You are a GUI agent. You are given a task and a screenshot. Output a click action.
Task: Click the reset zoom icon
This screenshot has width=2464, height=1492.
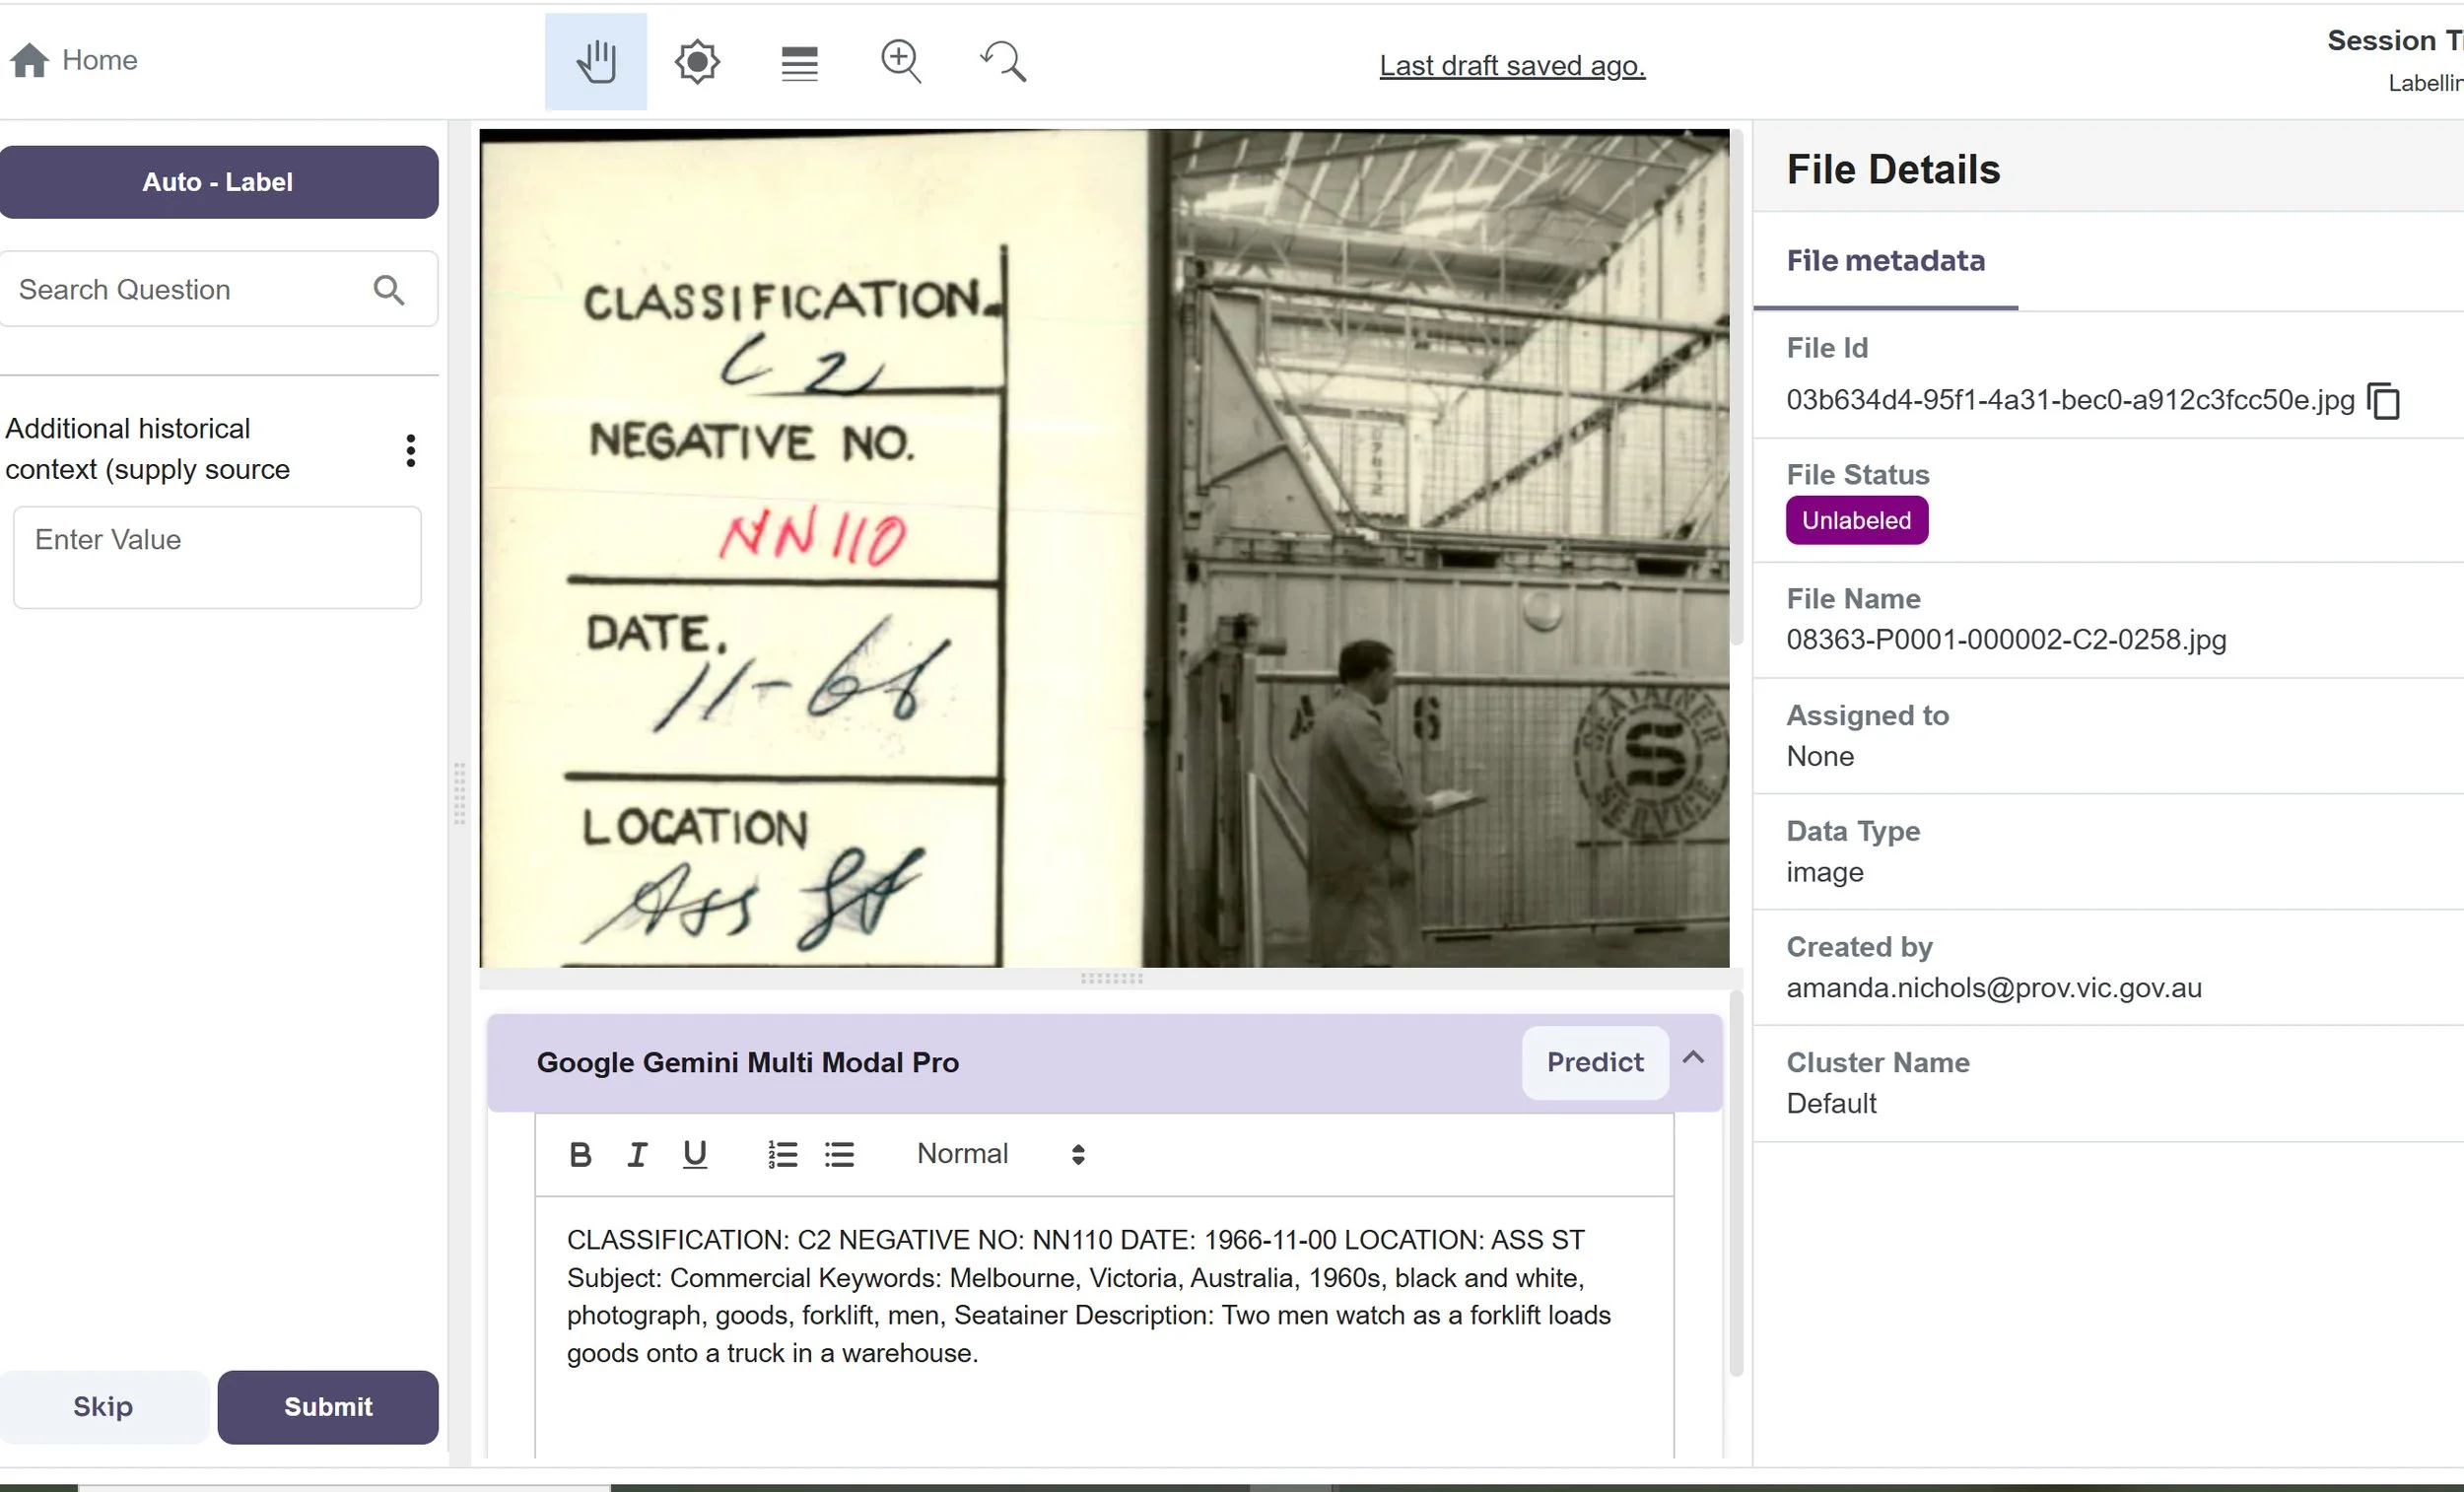[x=1003, y=61]
